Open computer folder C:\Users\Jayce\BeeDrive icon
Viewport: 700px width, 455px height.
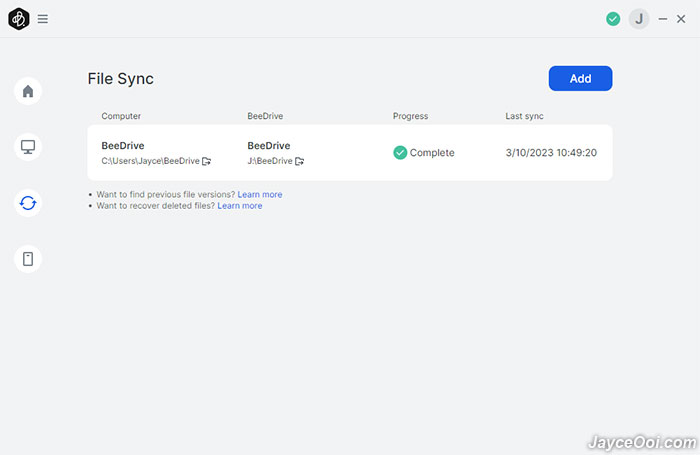206,161
